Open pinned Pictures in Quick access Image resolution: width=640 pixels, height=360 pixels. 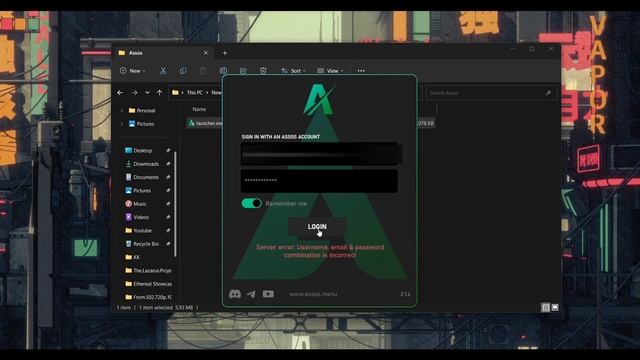coord(138,190)
